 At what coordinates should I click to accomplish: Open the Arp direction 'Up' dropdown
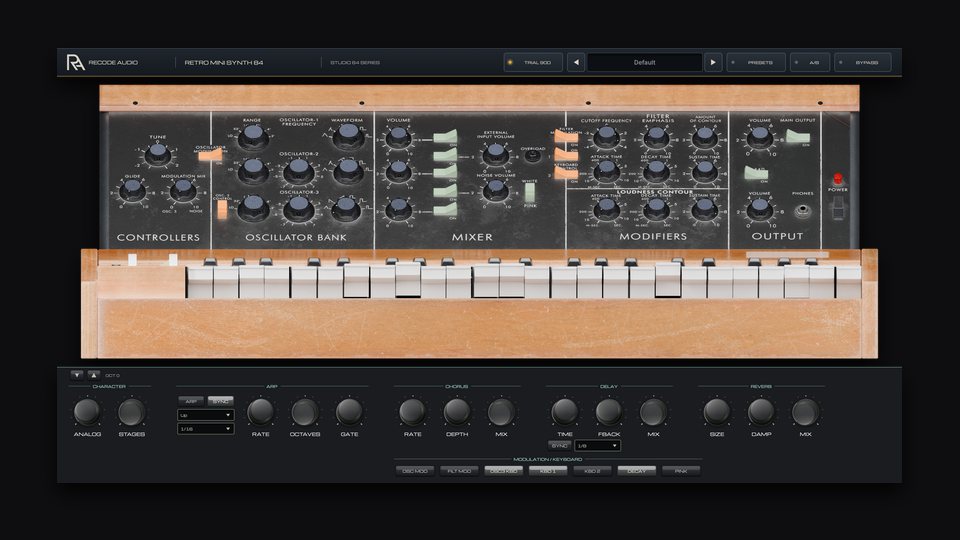pos(205,415)
